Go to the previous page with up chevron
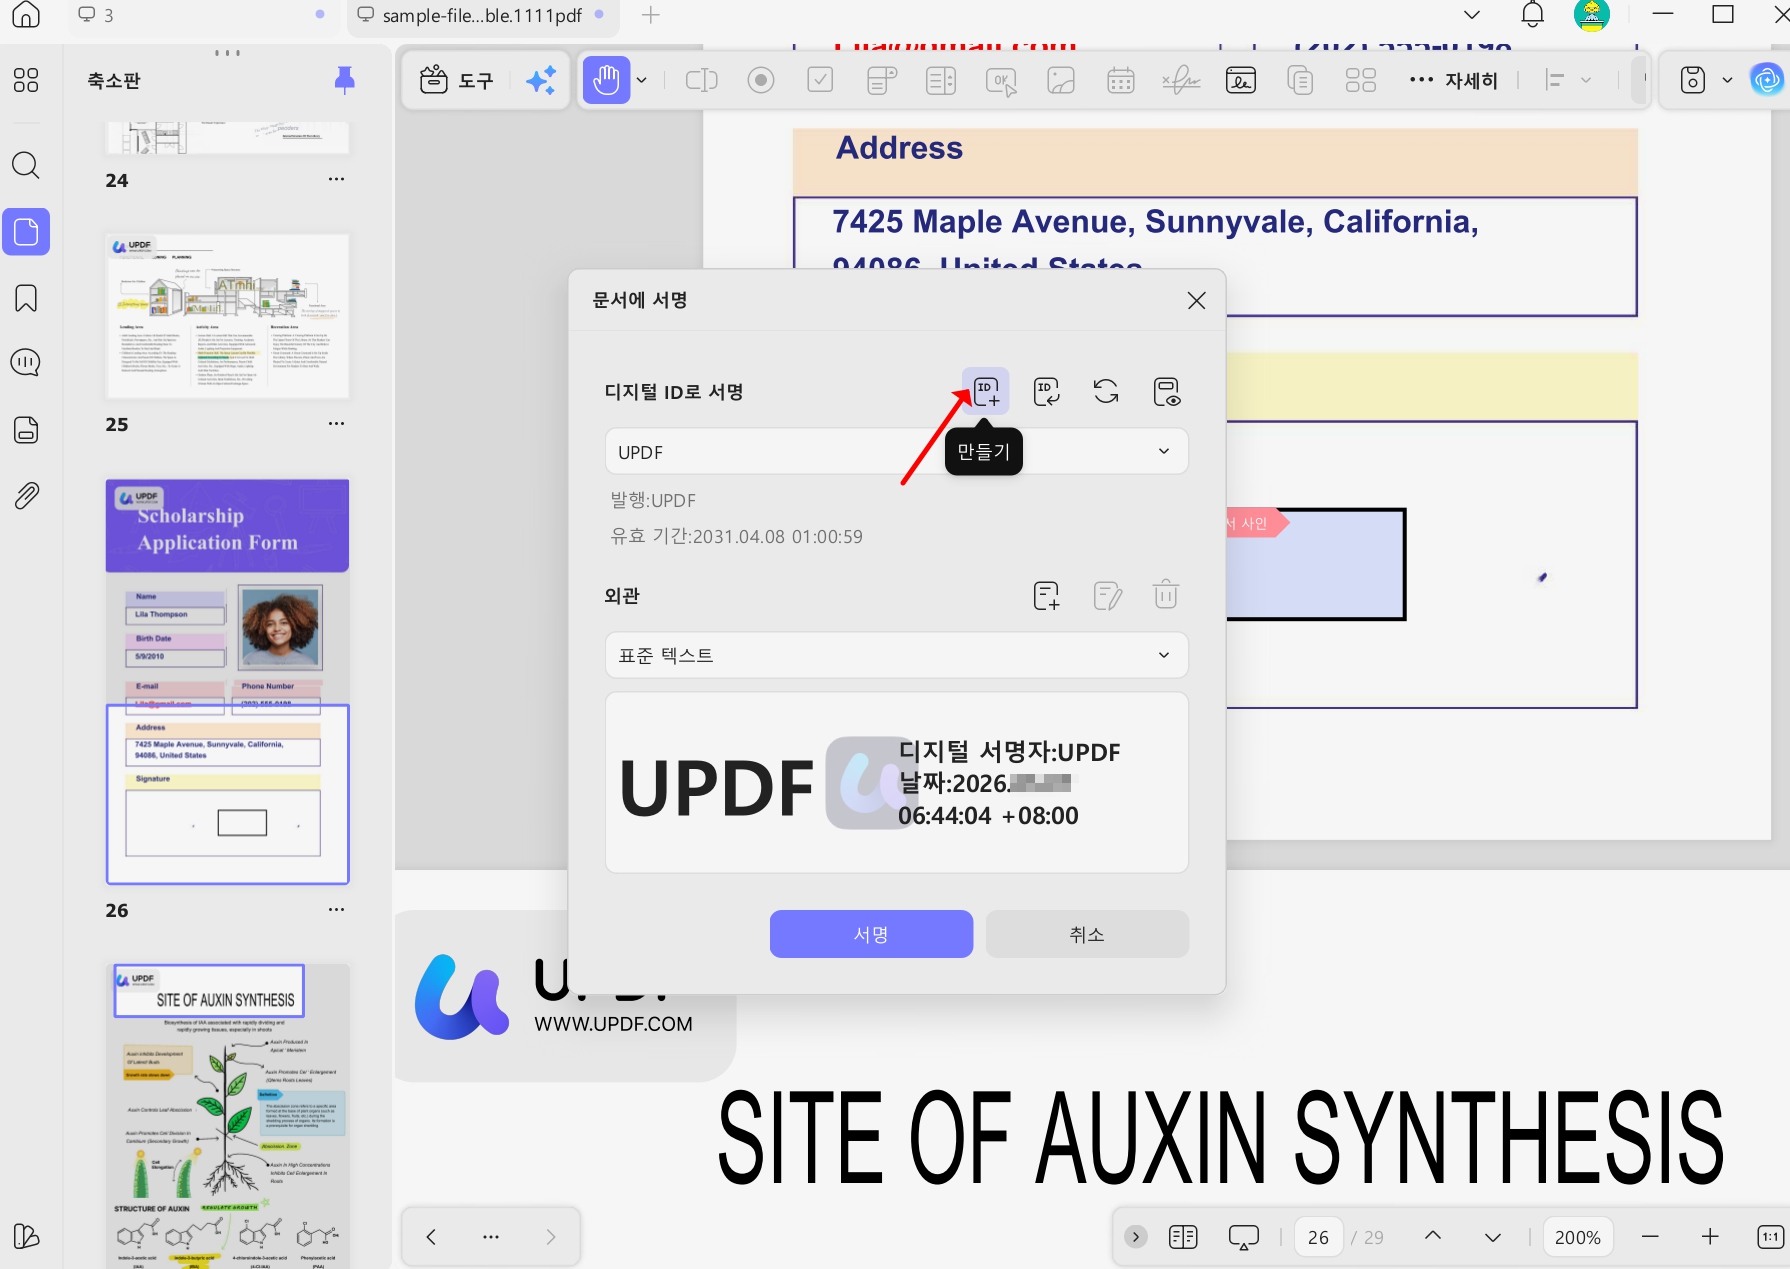Image resolution: width=1790 pixels, height=1269 pixels. 1433,1237
